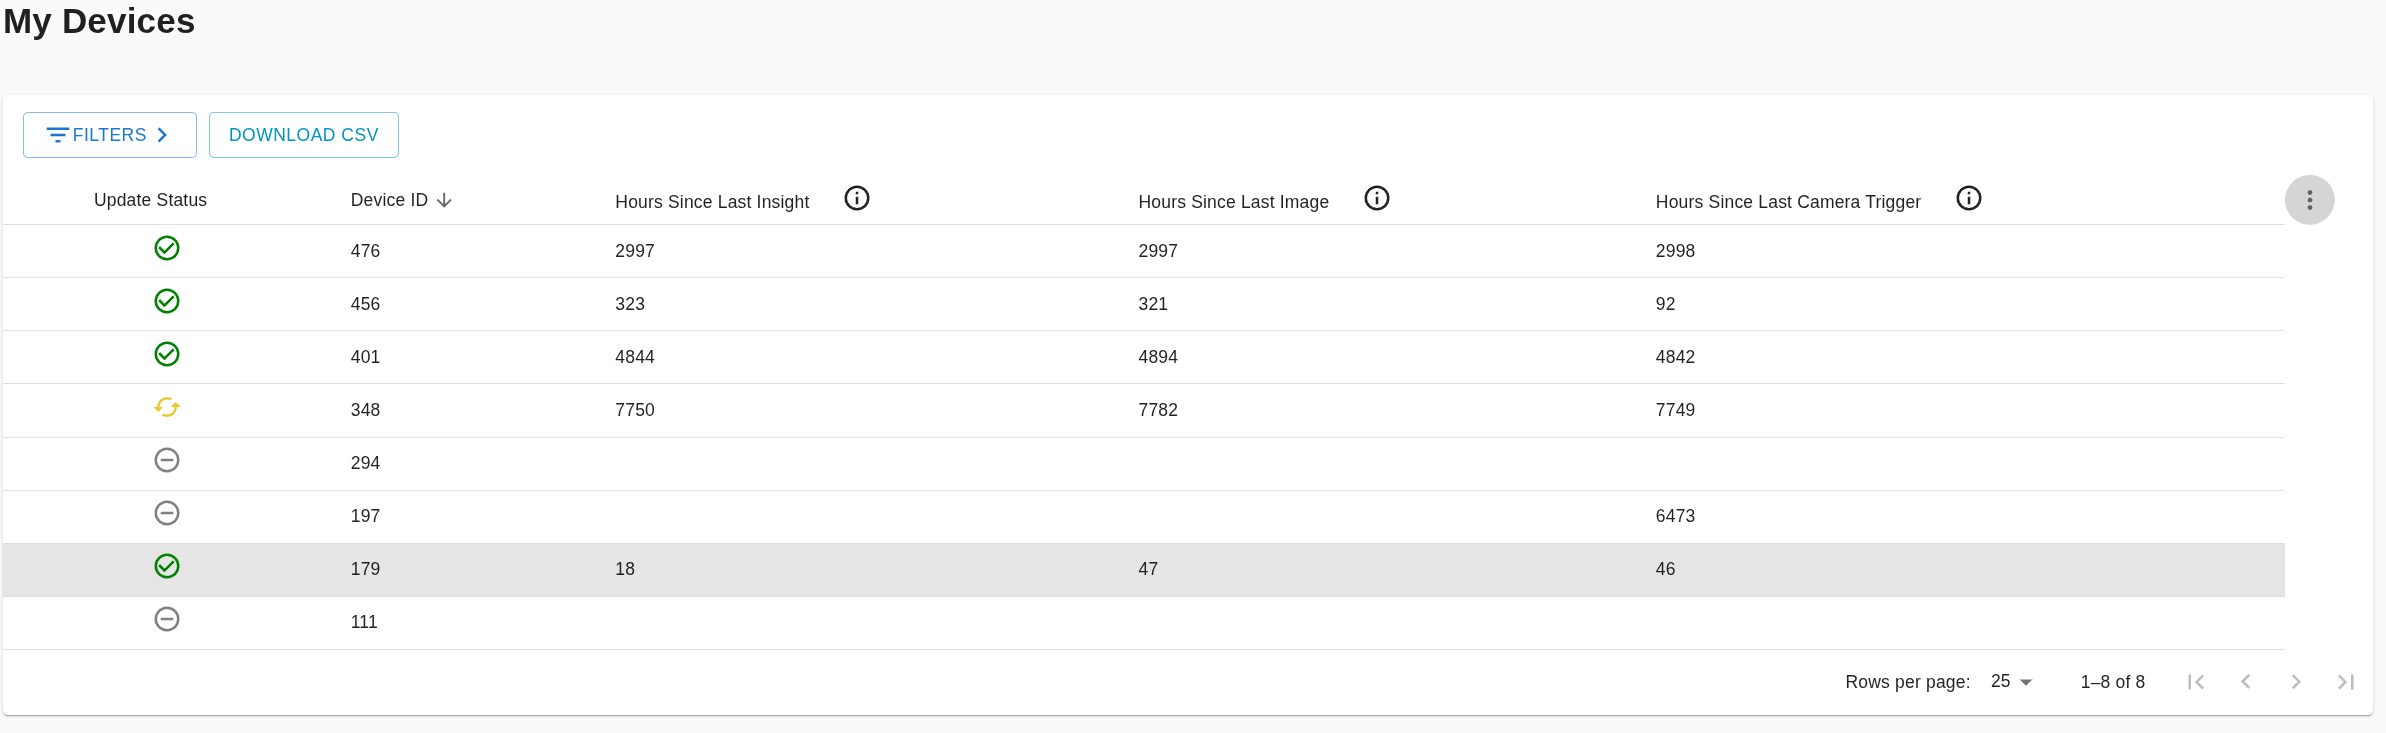The image size is (2386, 733).
Task: Click the info icon beside Hours Since Last Insight
Action: [856, 198]
